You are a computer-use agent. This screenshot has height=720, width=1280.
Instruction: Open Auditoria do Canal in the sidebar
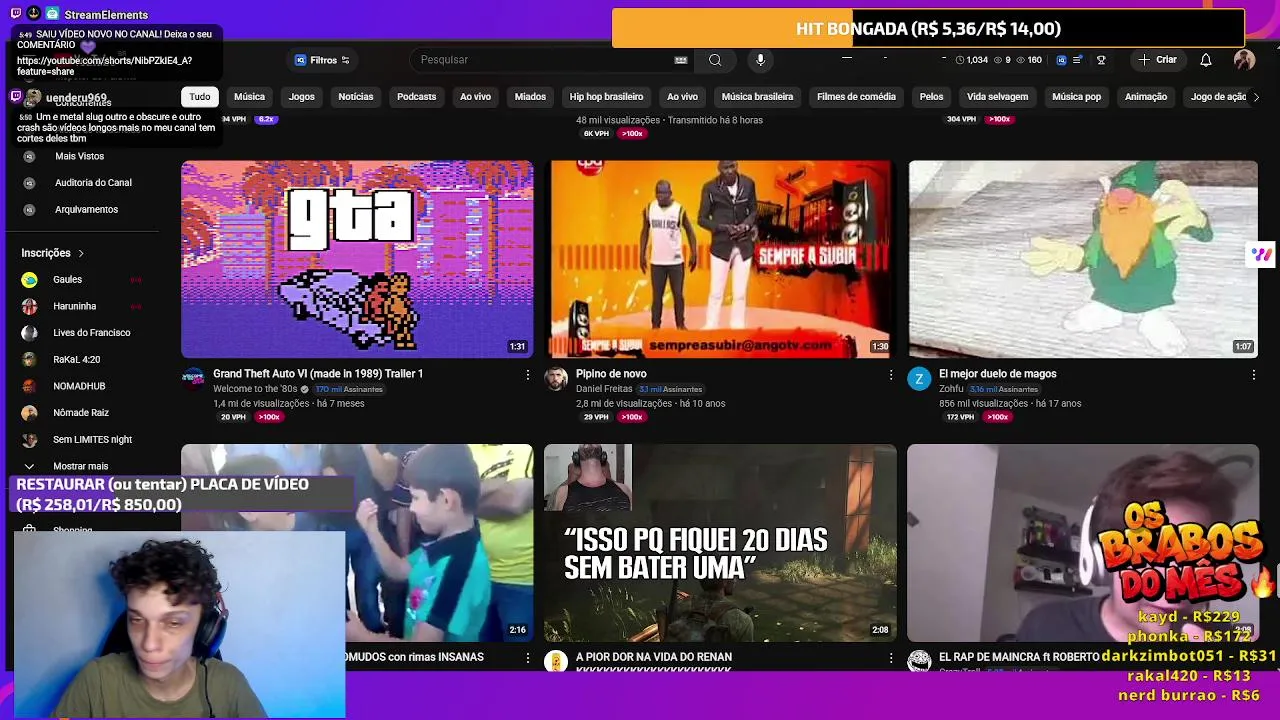click(x=93, y=183)
